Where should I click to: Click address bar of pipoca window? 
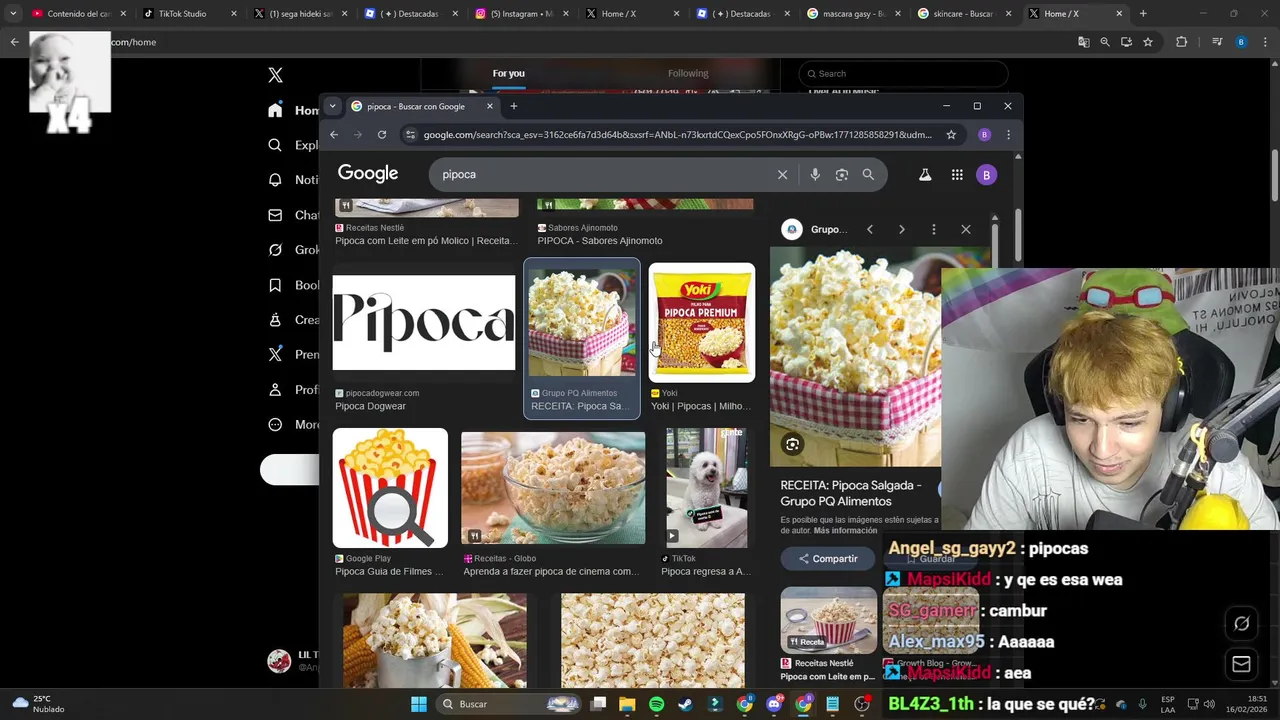pos(677,135)
